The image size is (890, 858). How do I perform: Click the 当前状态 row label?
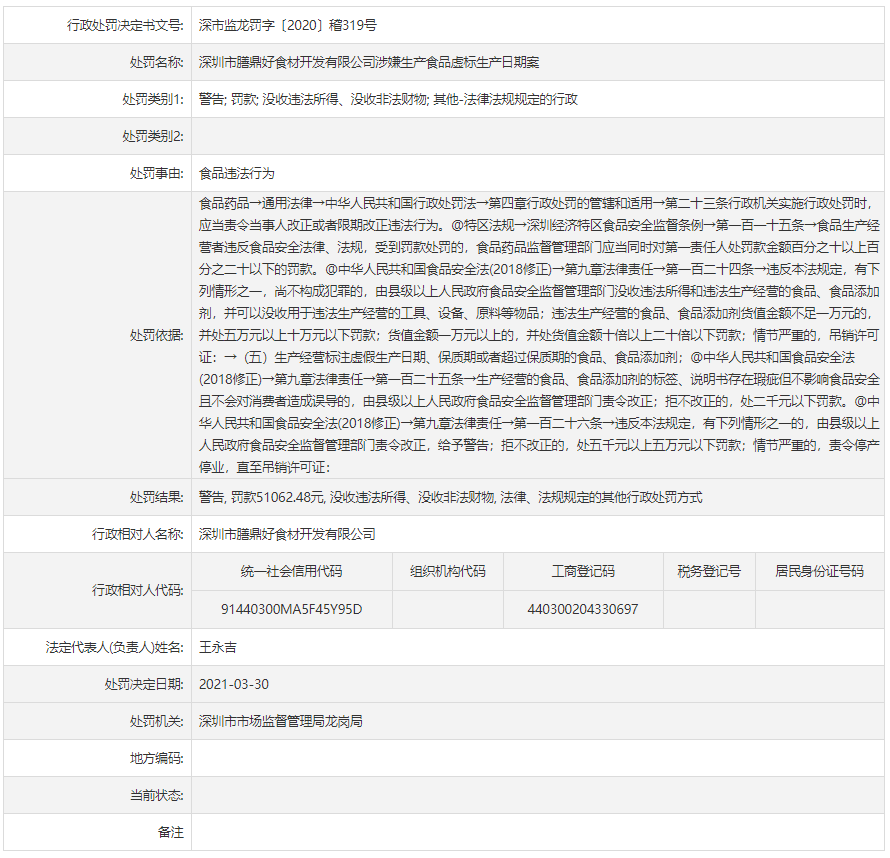tap(156, 795)
